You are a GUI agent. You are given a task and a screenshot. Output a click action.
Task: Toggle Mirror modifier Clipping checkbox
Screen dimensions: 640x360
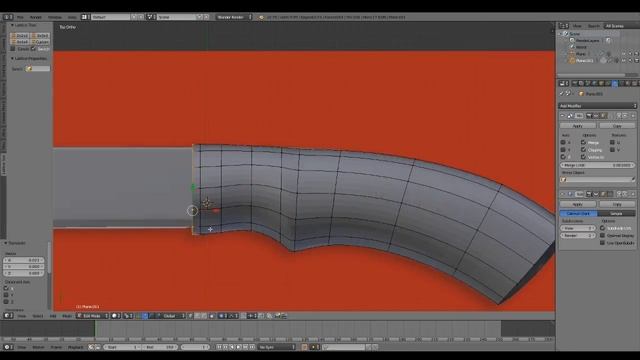tap(583, 150)
